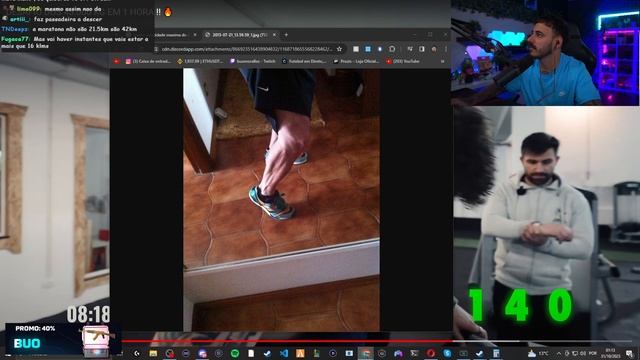
Task: Click the red YouTube bookmark icon at far left
Action: [x=116, y=61]
